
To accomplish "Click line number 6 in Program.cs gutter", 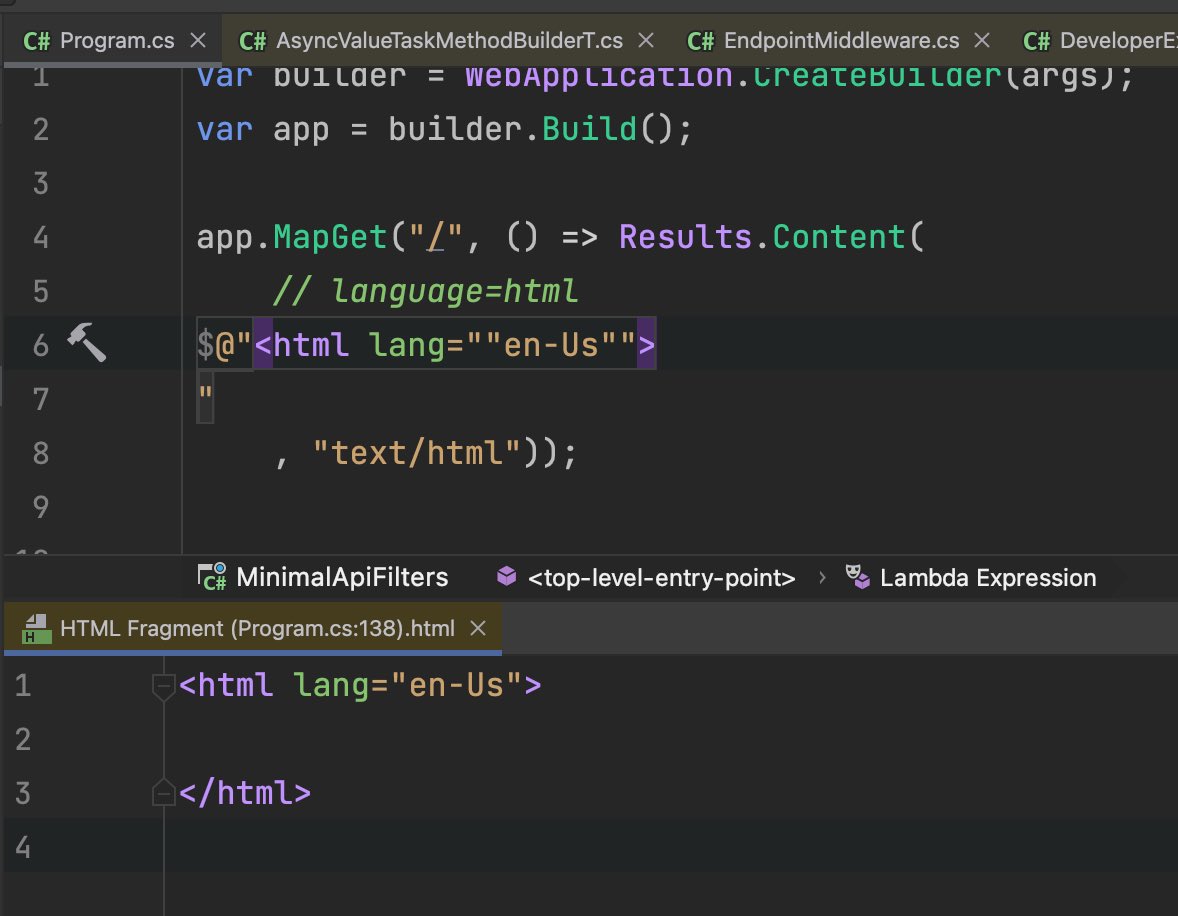I will [x=41, y=346].
